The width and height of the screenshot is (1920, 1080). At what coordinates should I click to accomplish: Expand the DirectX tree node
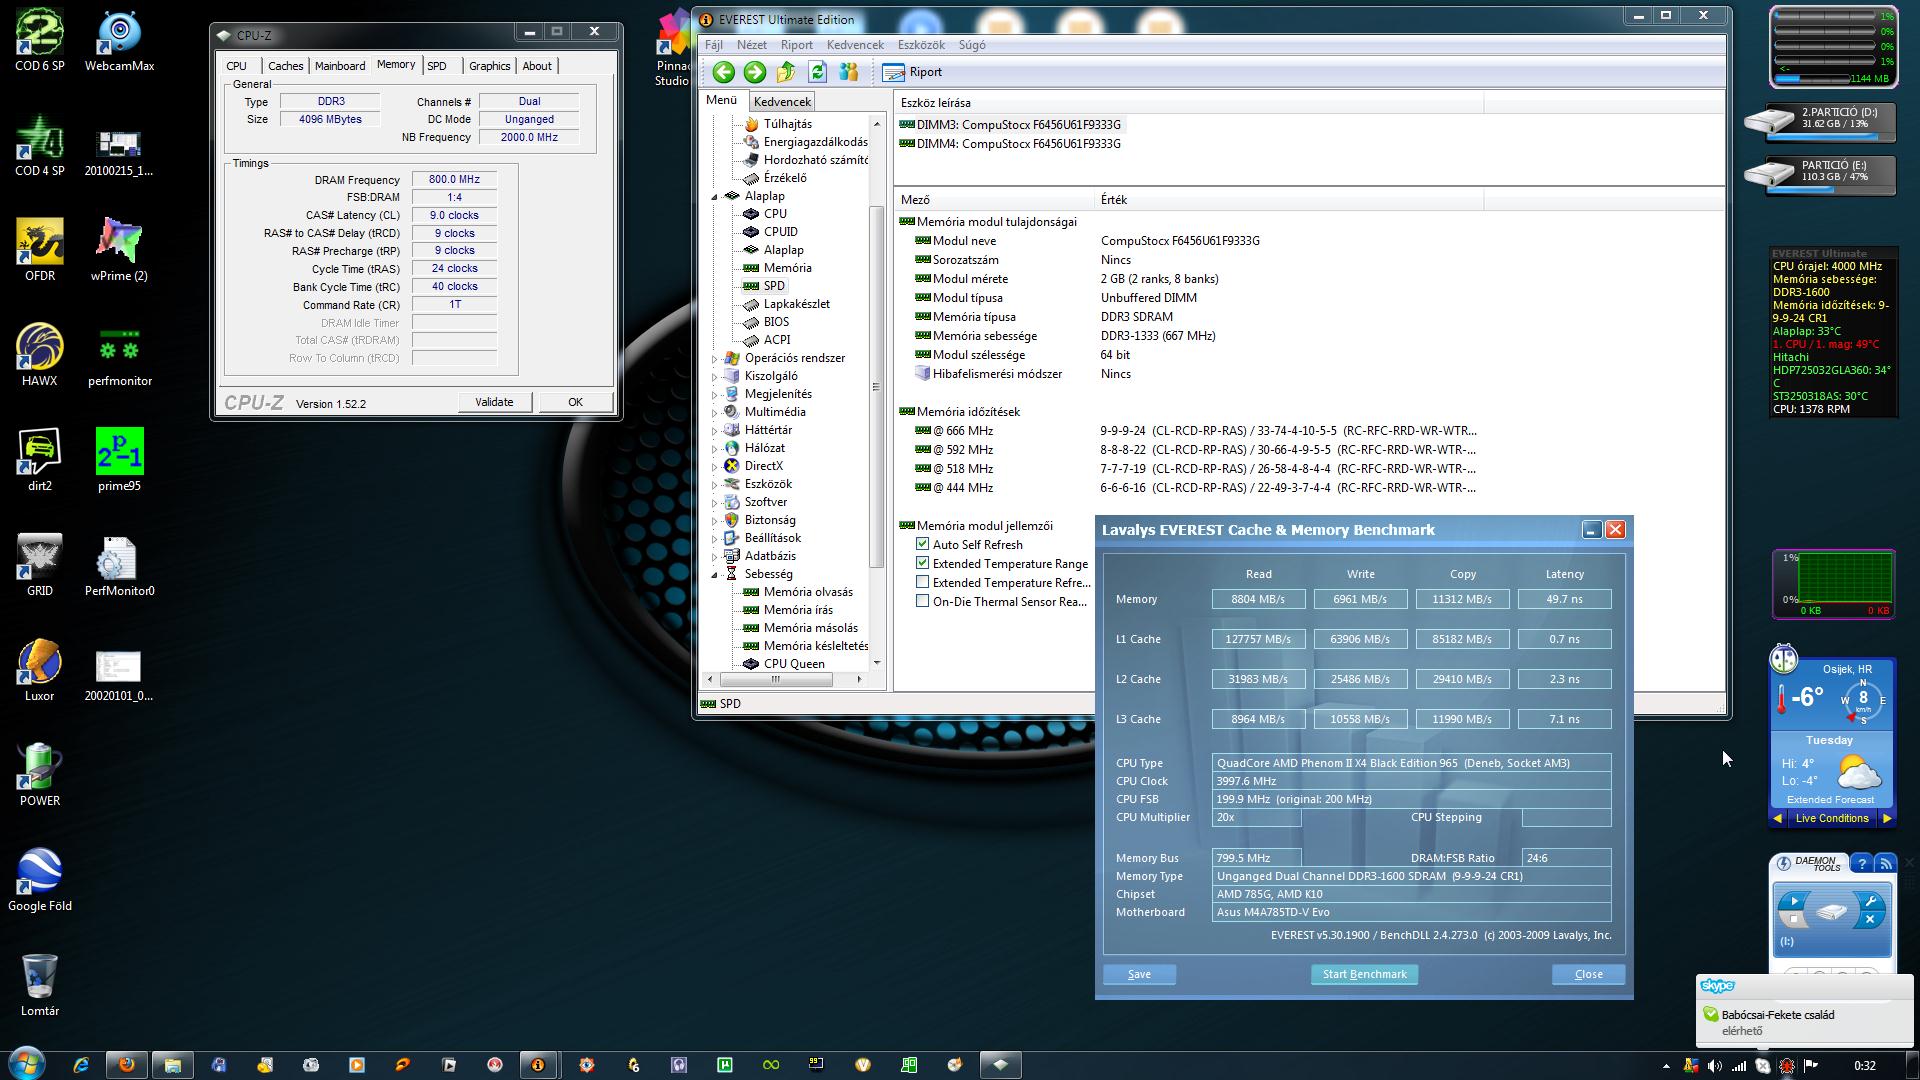tap(715, 467)
